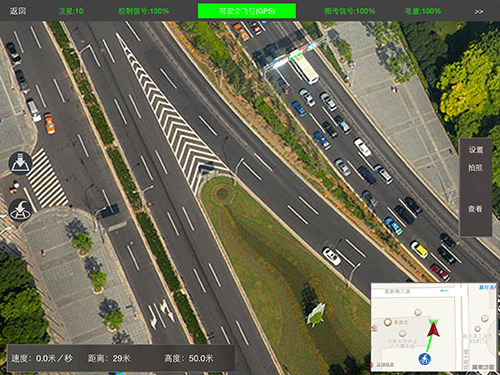Tap the 电量:100% battery status
Viewport: 500px width, 375px height.
tap(423, 11)
